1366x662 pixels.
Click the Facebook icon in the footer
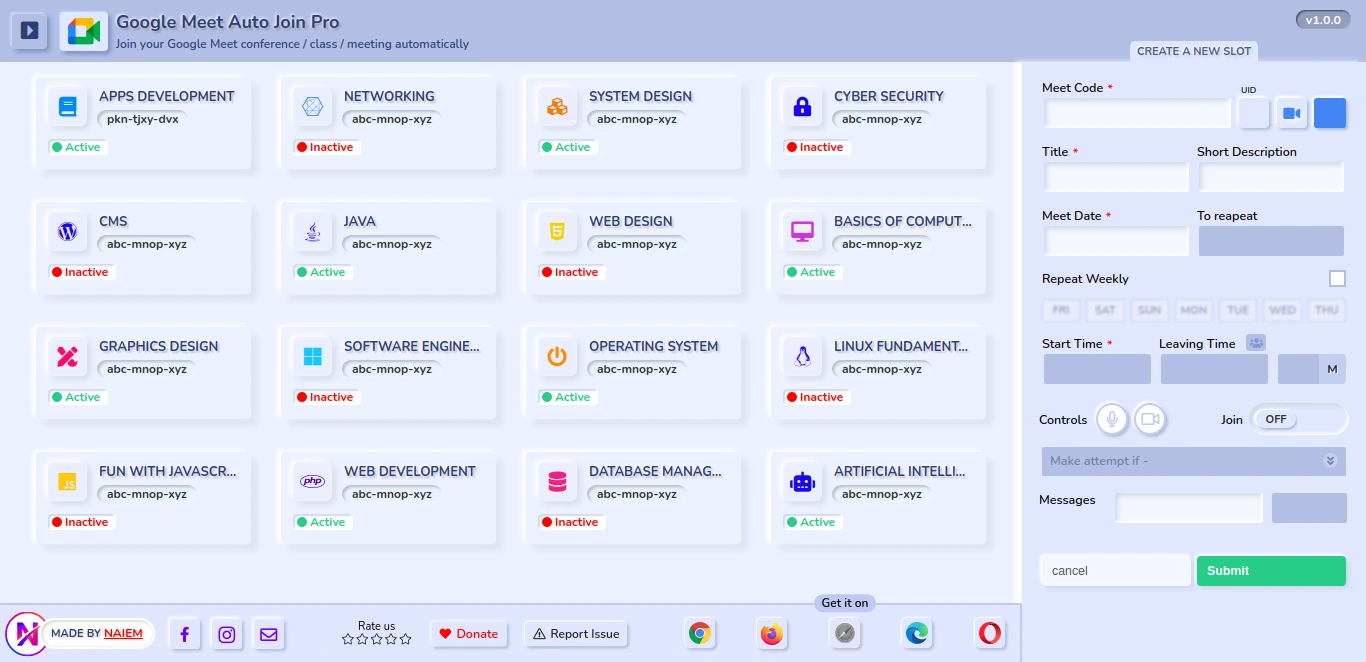pyautogui.click(x=184, y=634)
